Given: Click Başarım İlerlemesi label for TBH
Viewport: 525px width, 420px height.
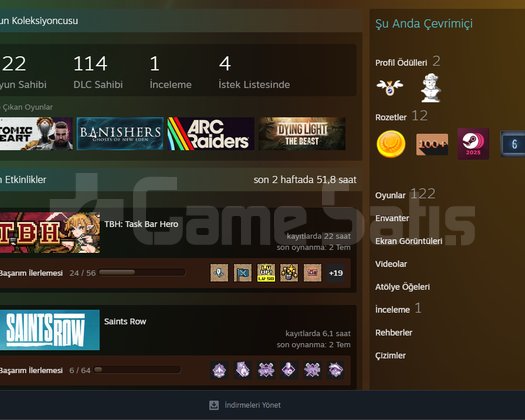Looking at the screenshot, I should pyautogui.click(x=31, y=273).
